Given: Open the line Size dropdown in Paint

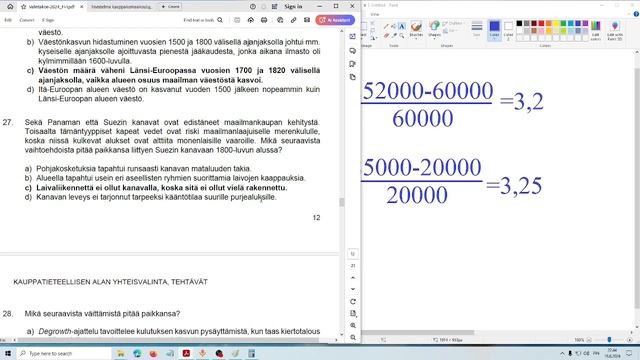Looking at the screenshot, I should pyautogui.click(x=477, y=29).
